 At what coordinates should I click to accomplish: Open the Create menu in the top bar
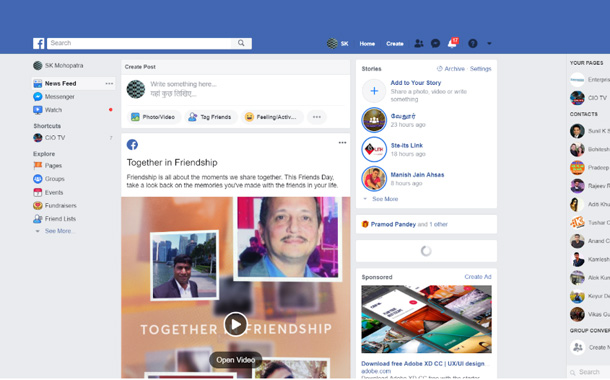pyautogui.click(x=394, y=44)
